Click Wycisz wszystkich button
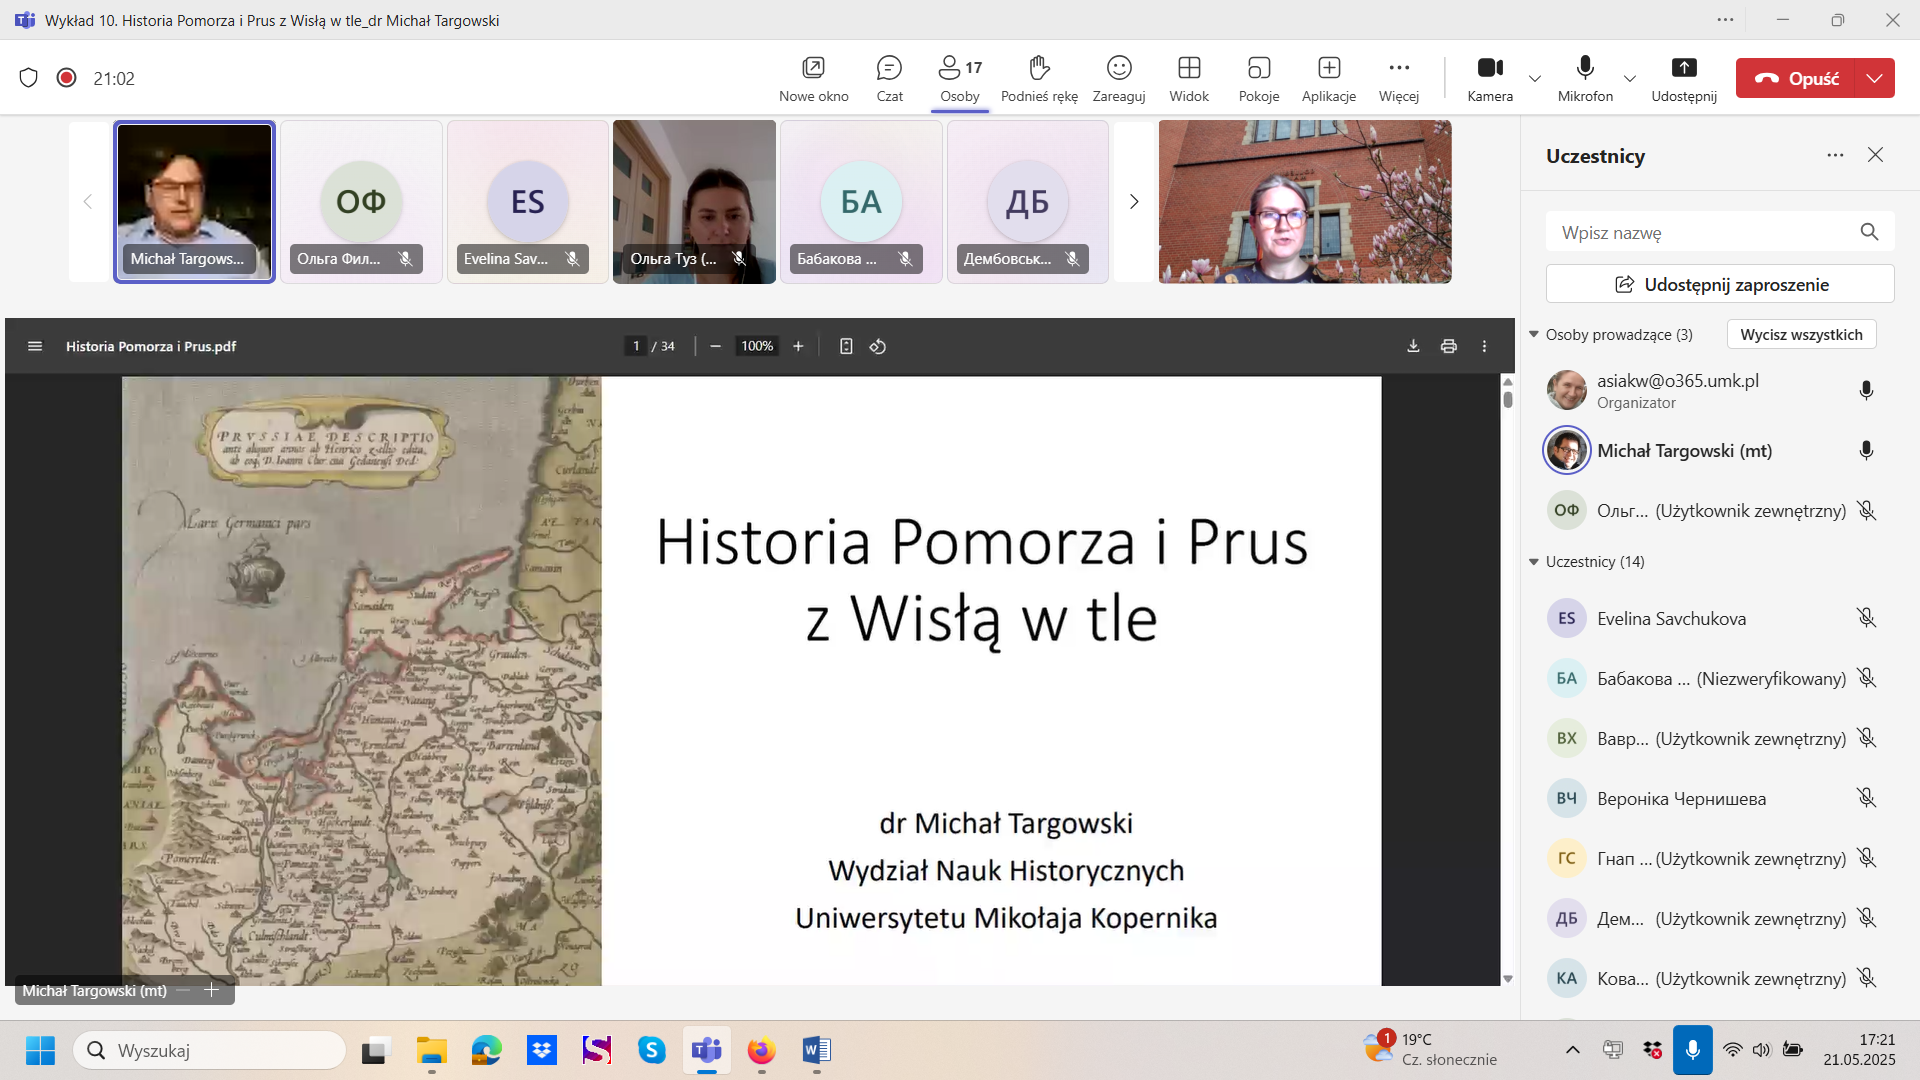Viewport: 1920px width, 1080px height. pyautogui.click(x=1801, y=334)
